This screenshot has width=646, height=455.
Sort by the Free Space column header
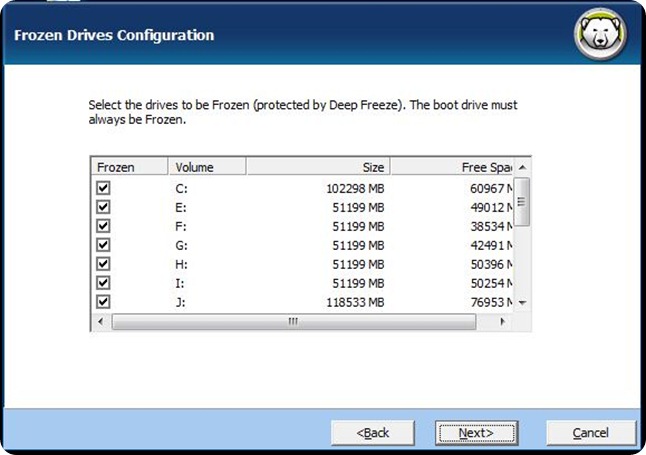[452, 167]
